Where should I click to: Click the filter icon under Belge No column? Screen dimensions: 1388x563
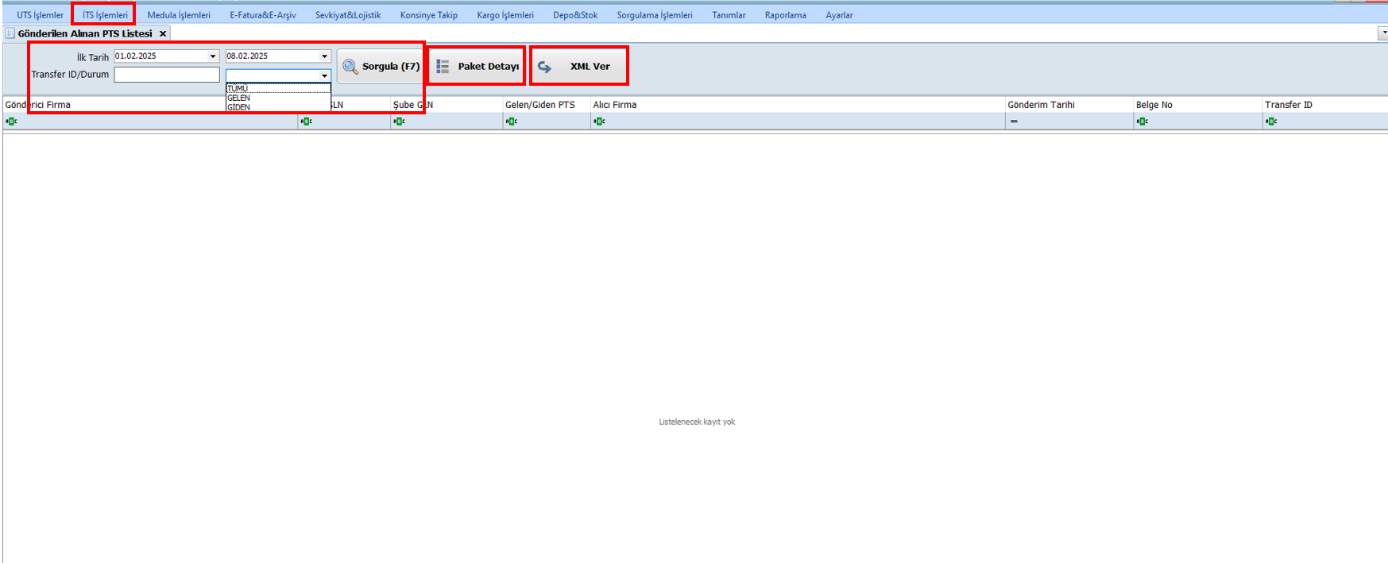tap(1142, 121)
